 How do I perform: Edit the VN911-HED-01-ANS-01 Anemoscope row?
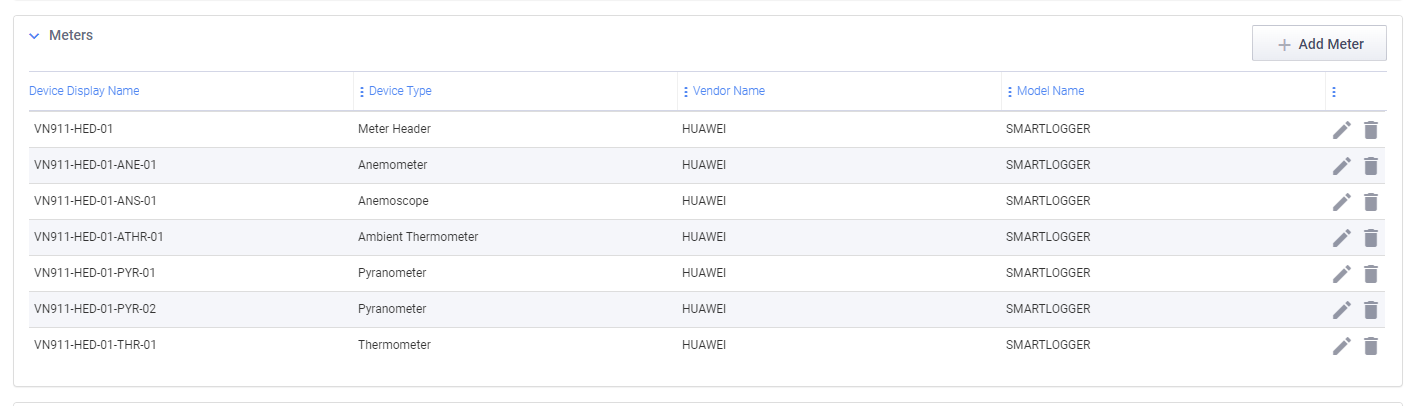(x=1341, y=202)
